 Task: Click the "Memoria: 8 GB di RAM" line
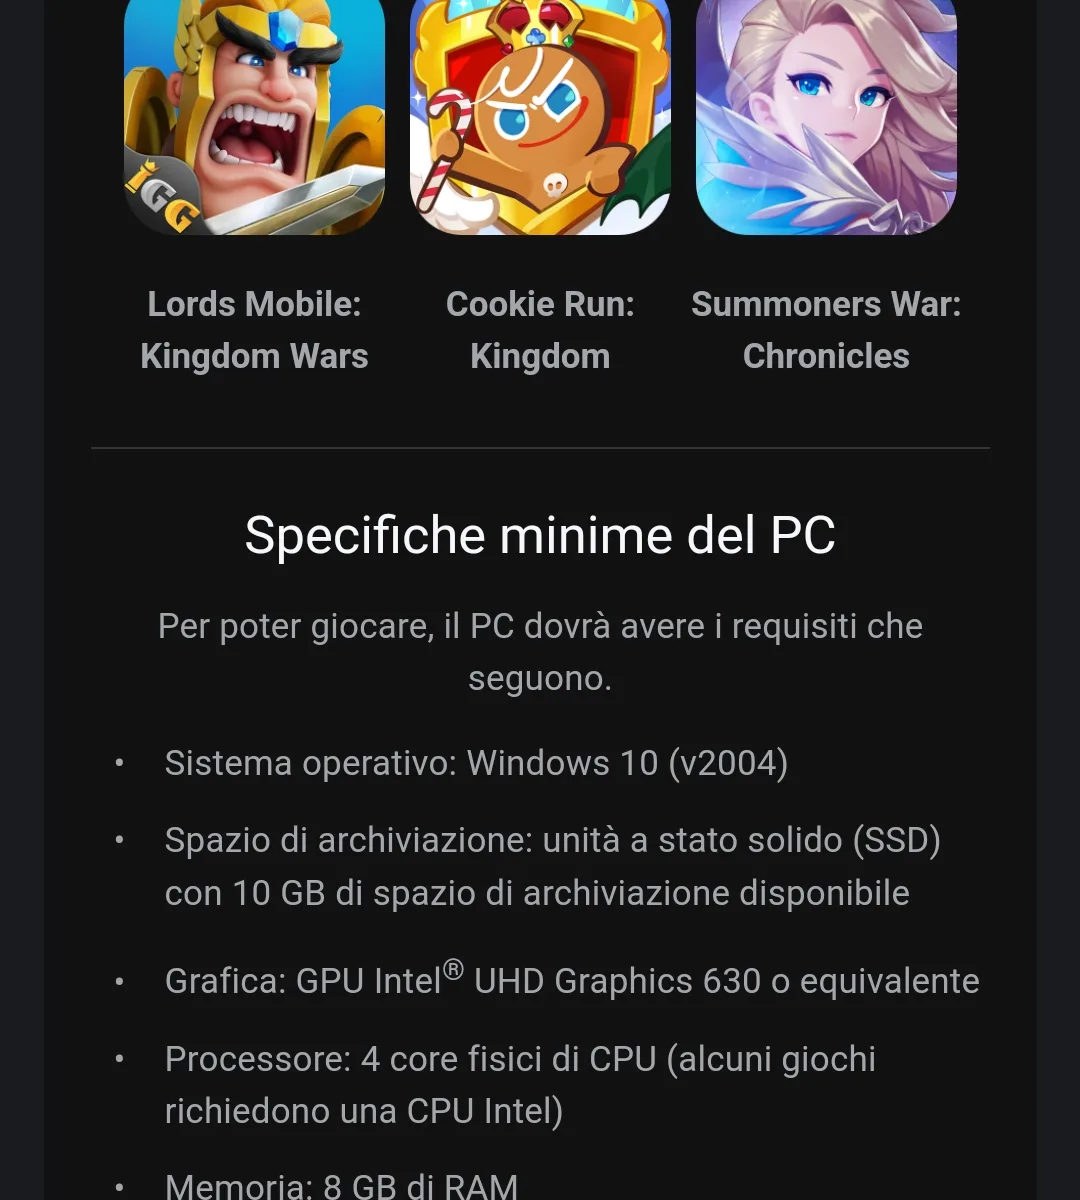pos(341,1185)
